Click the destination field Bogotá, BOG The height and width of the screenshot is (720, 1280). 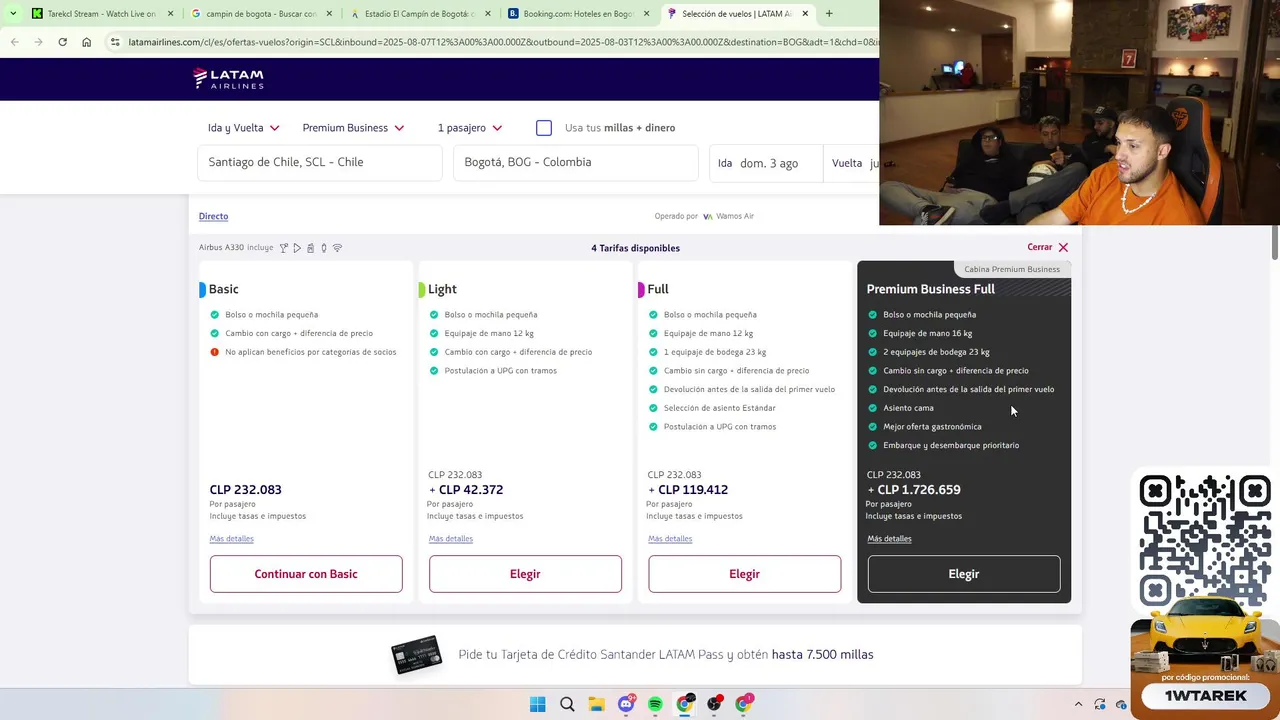tap(576, 162)
